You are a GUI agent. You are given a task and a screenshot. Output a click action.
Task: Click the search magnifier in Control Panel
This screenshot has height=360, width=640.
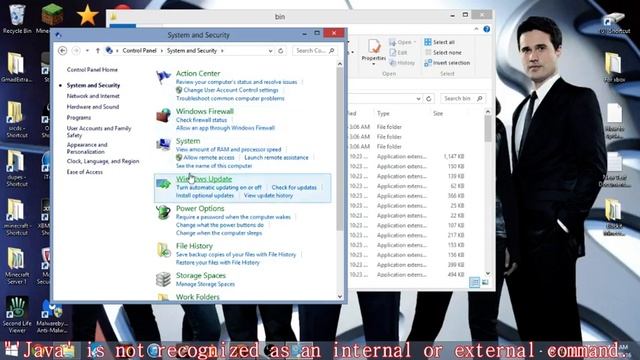(331, 51)
